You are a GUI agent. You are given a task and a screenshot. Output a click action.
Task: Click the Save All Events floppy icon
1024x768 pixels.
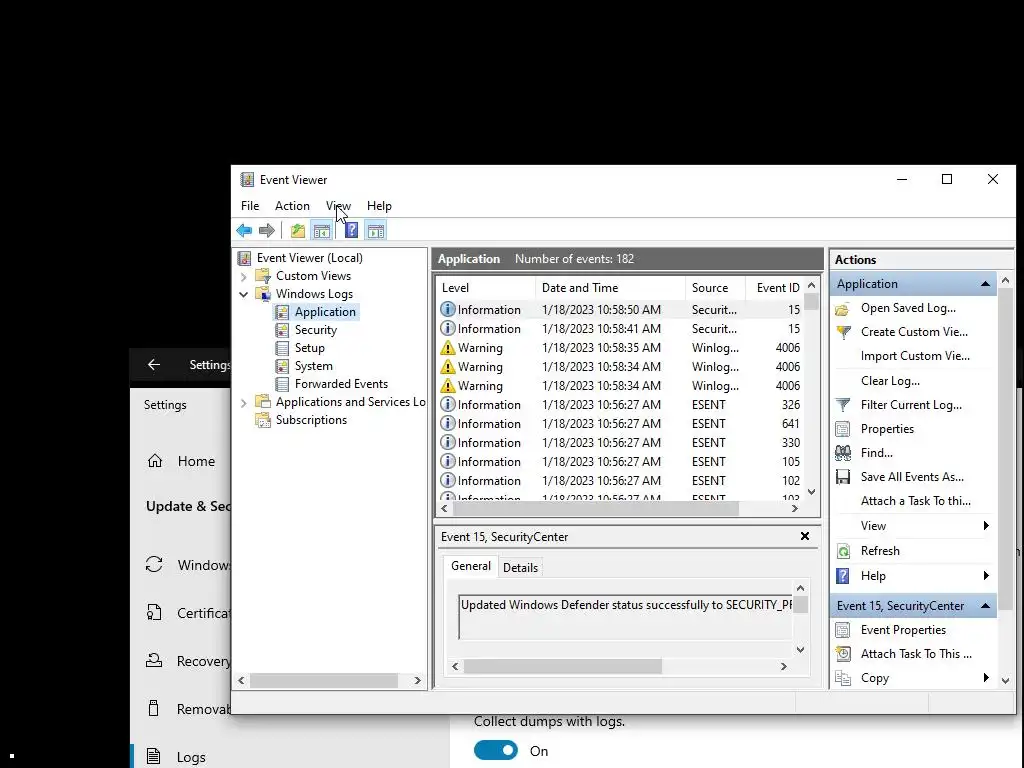pos(843,477)
